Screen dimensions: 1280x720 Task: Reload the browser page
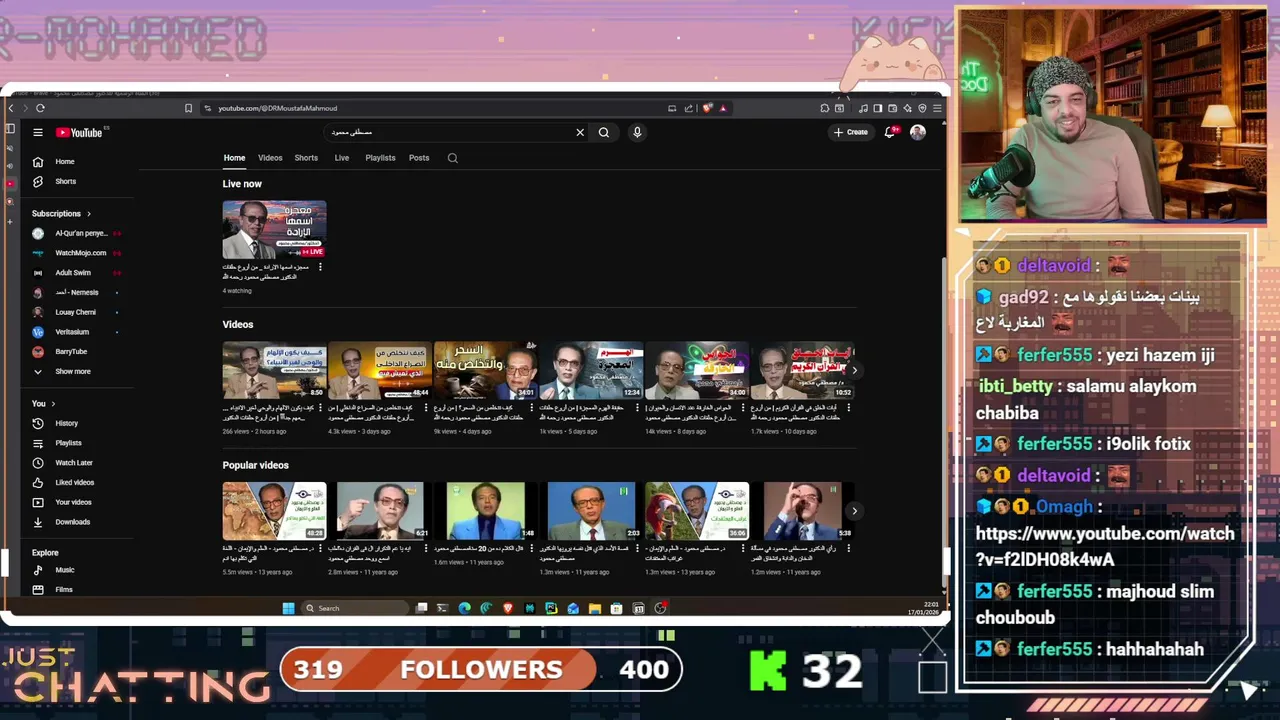(40, 108)
